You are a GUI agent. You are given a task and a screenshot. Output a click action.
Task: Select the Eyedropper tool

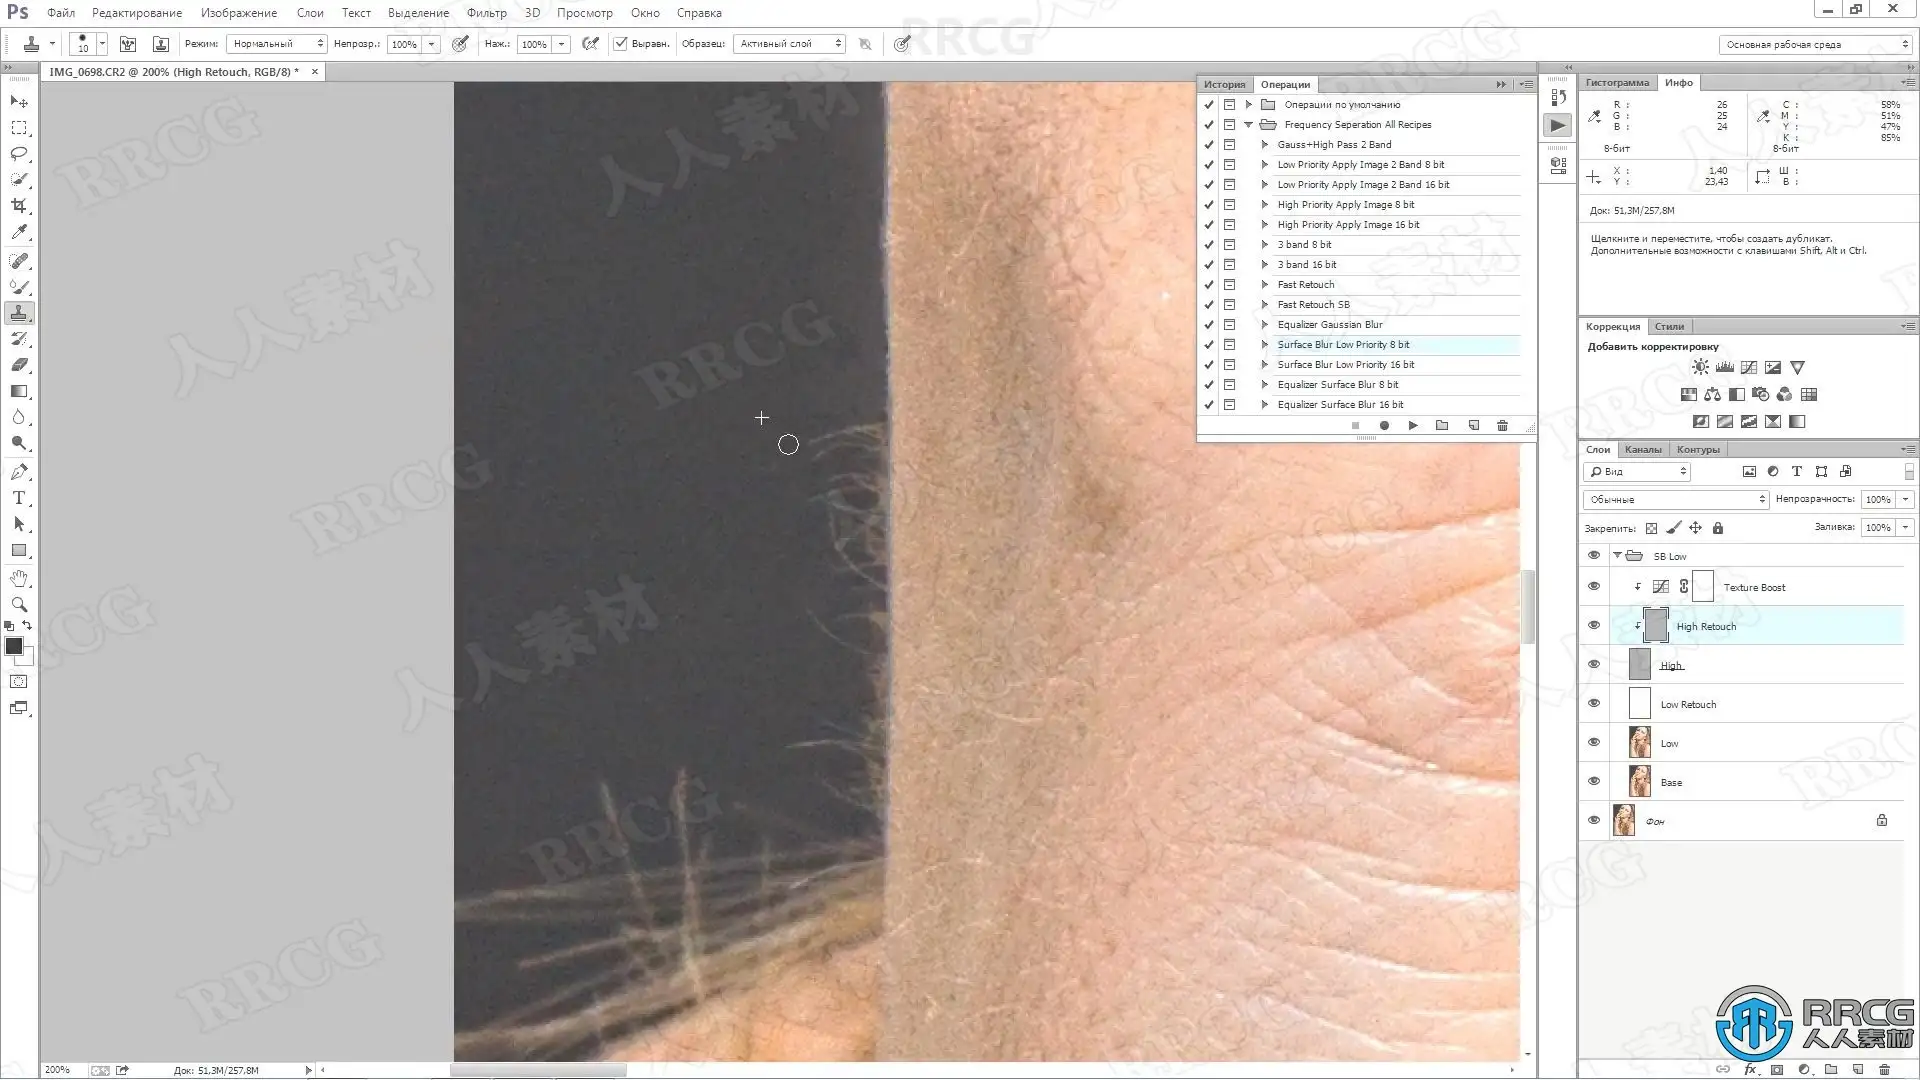(x=19, y=232)
